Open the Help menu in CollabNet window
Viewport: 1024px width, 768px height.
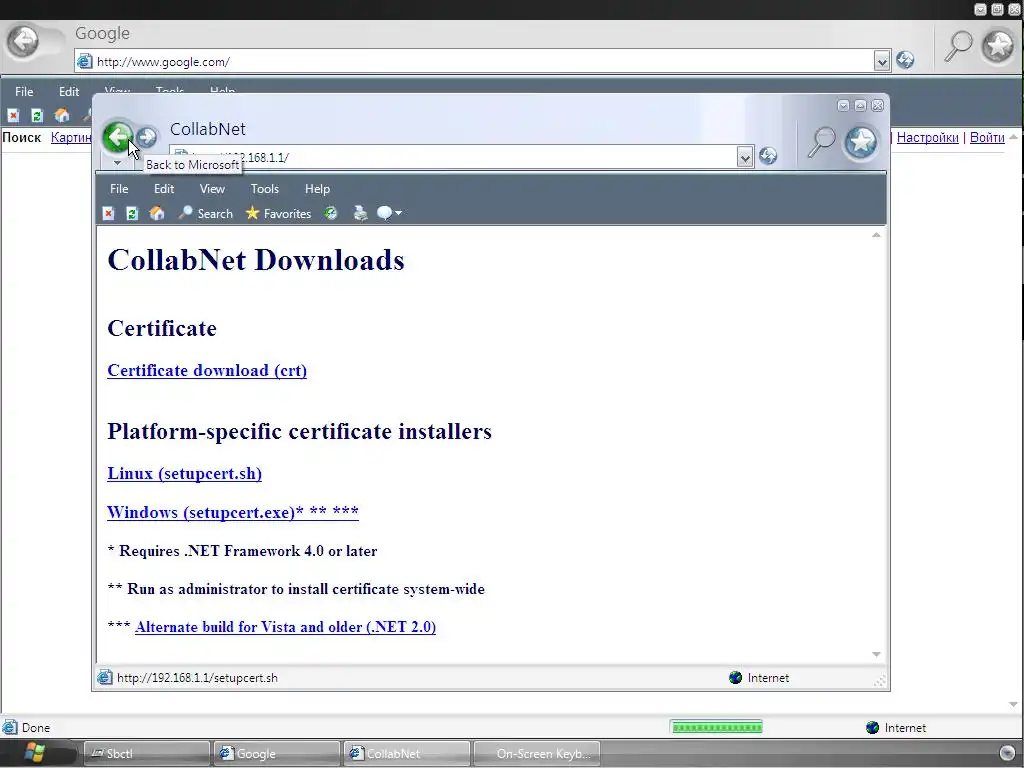click(x=317, y=189)
